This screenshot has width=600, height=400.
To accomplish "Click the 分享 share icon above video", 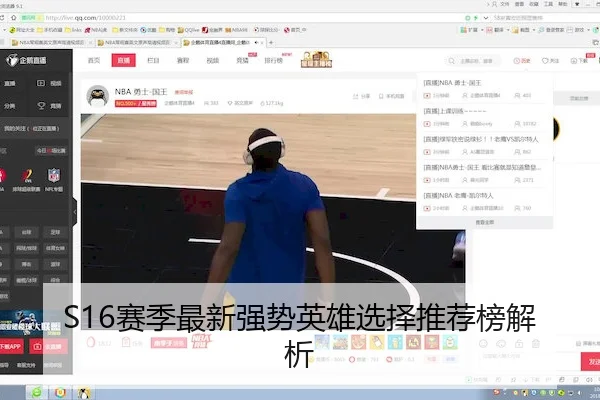I will click(355, 96).
